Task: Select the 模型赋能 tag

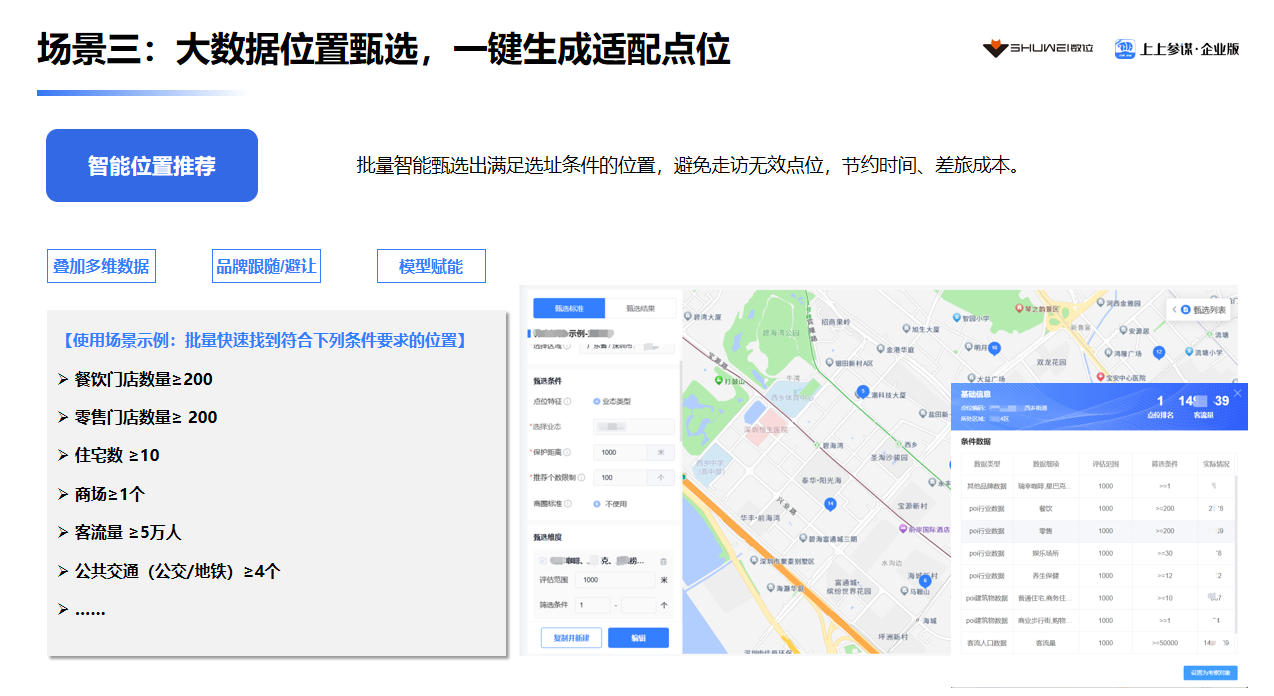Action: [431, 266]
